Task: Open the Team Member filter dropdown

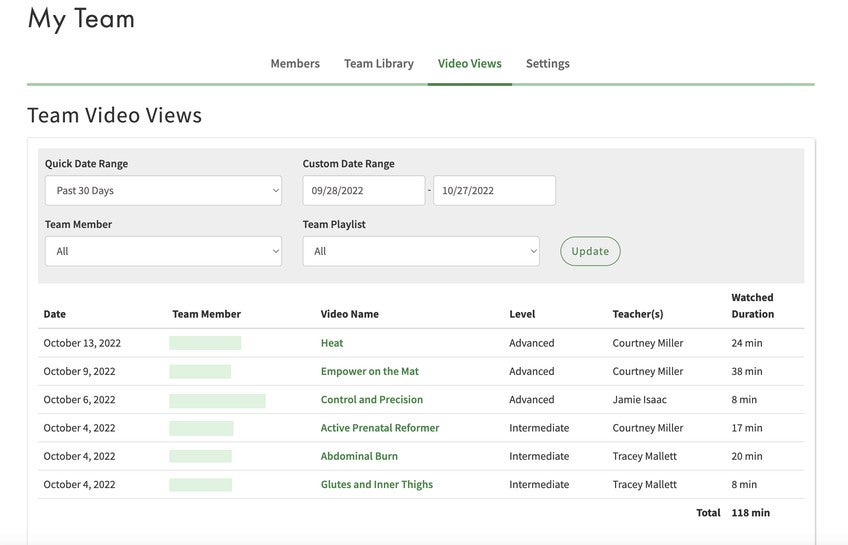Action: (x=163, y=252)
